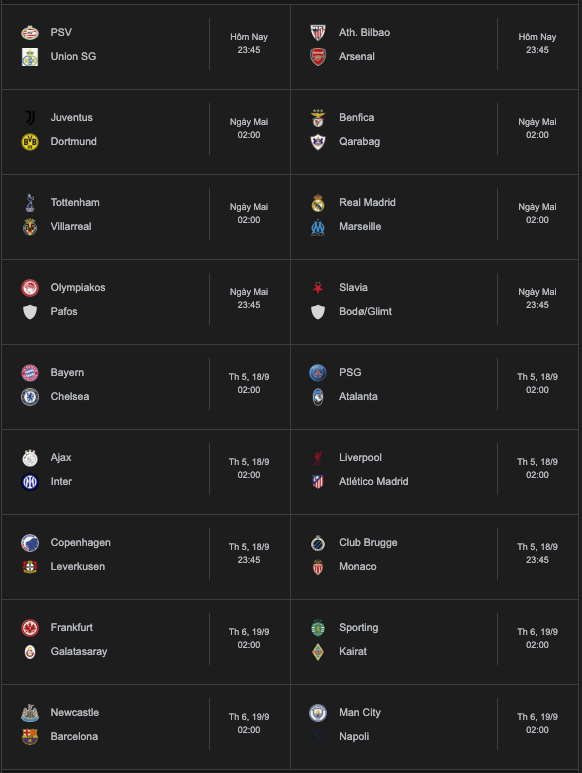This screenshot has height=773, width=582.
Task: Open the Leverkusen team link
Action: pos(78,566)
